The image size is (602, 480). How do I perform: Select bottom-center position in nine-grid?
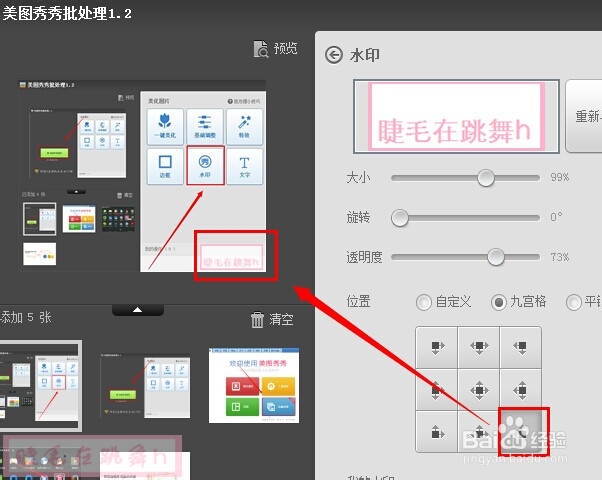point(479,432)
